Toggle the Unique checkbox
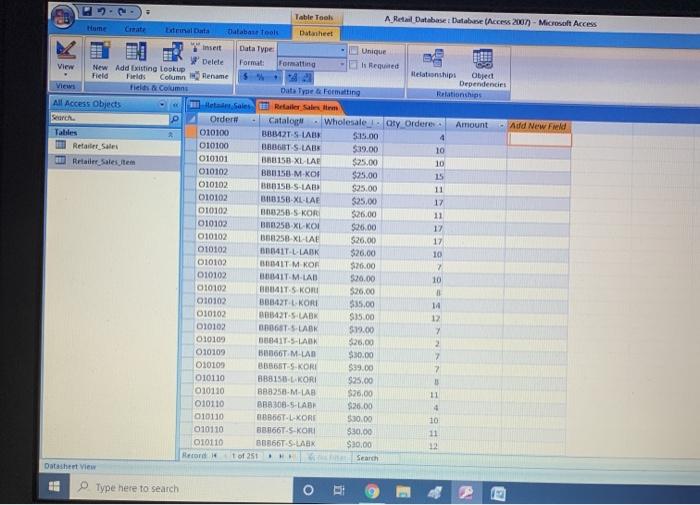 tap(354, 50)
